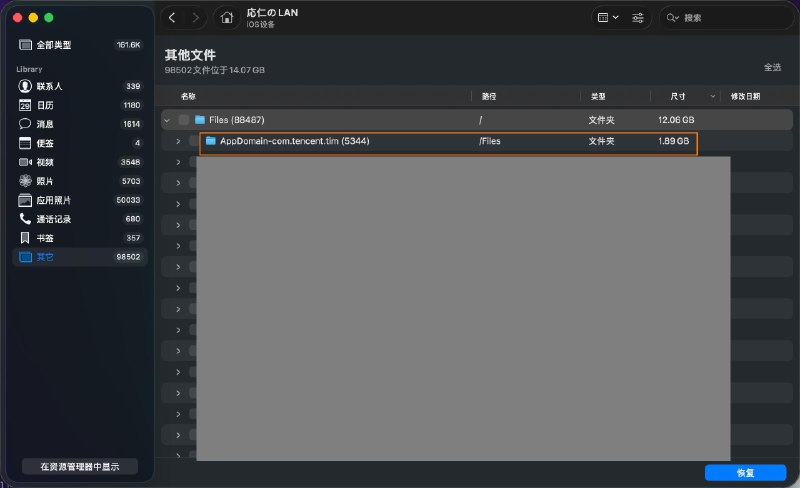This screenshot has width=800, height=488.
Task: Tick the checkbox for Files (88487)
Action: click(184, 120)
